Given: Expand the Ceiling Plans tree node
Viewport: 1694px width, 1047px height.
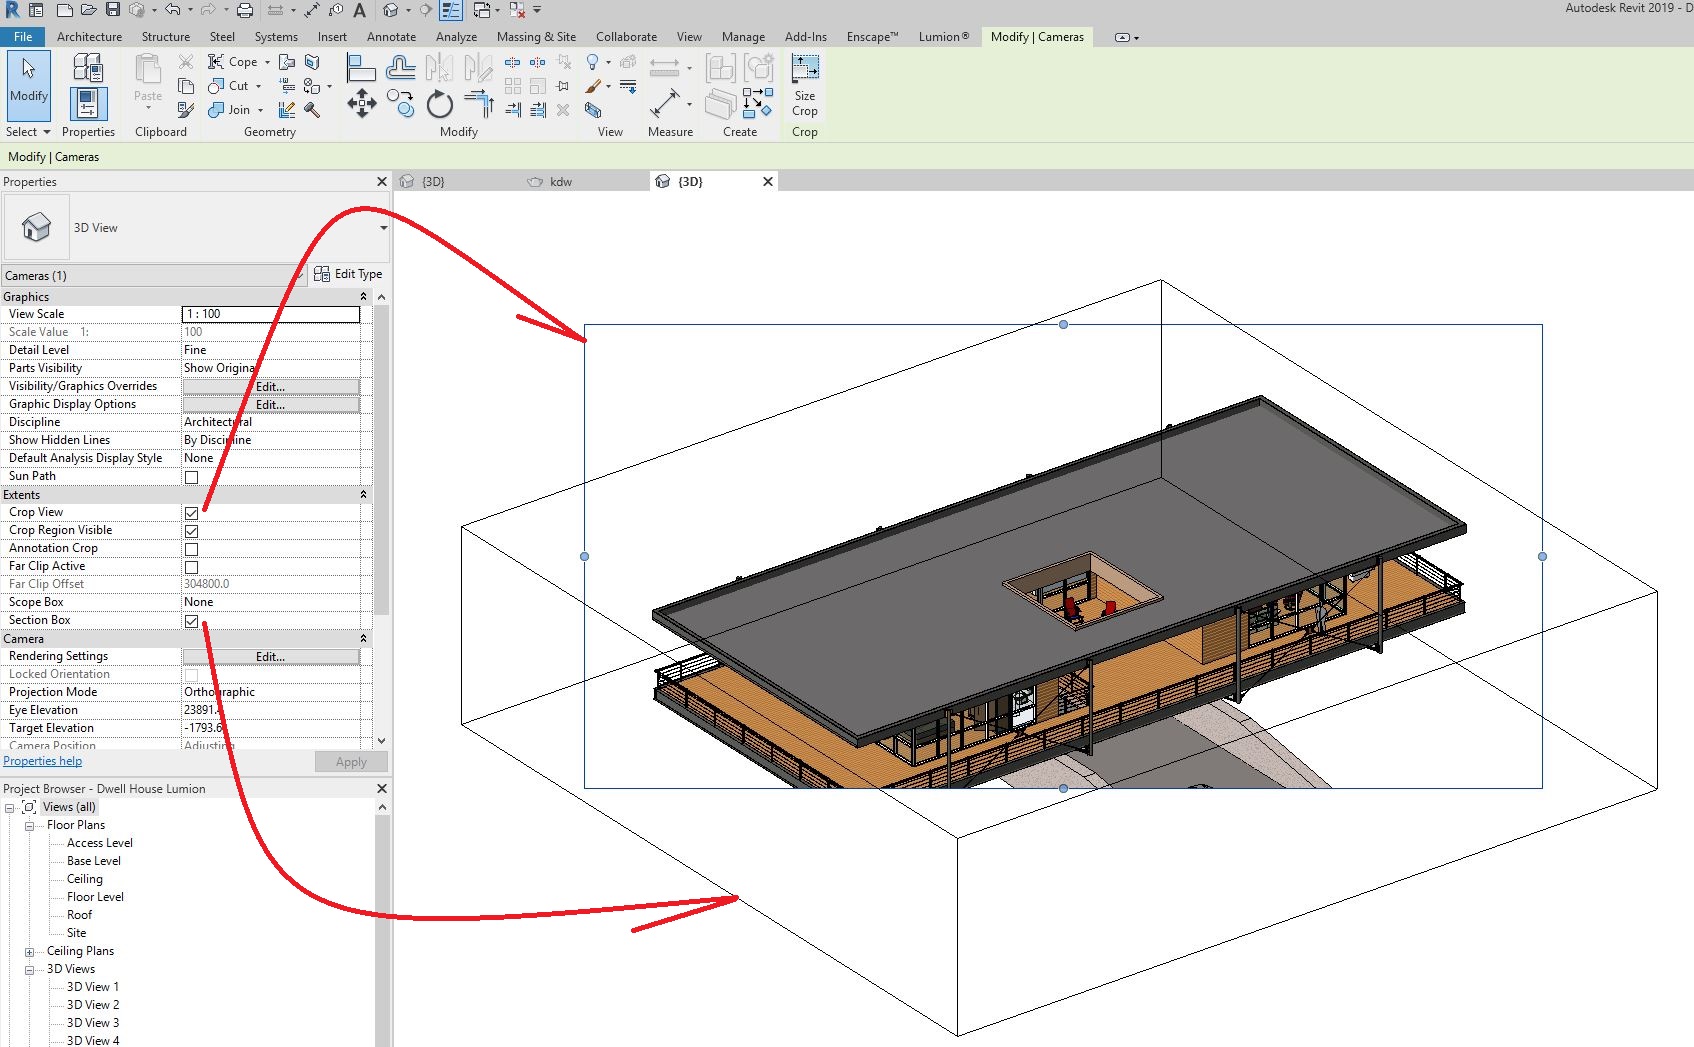Looking at the screenshot, I should tap(29, 952).
